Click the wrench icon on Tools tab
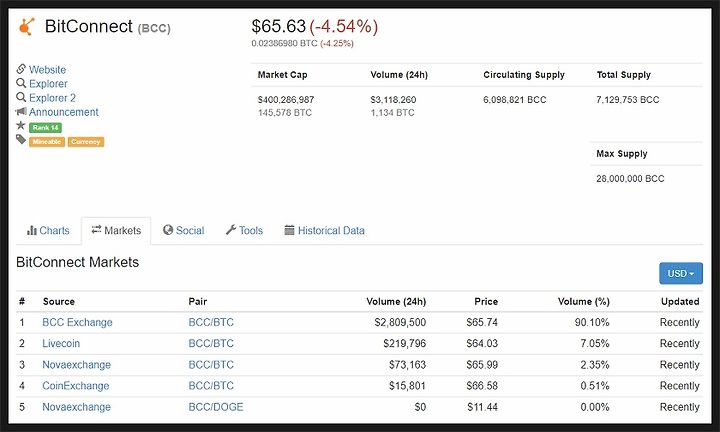Image resolution: width=720 pixels, height=432 pixels. pos(231,230)
